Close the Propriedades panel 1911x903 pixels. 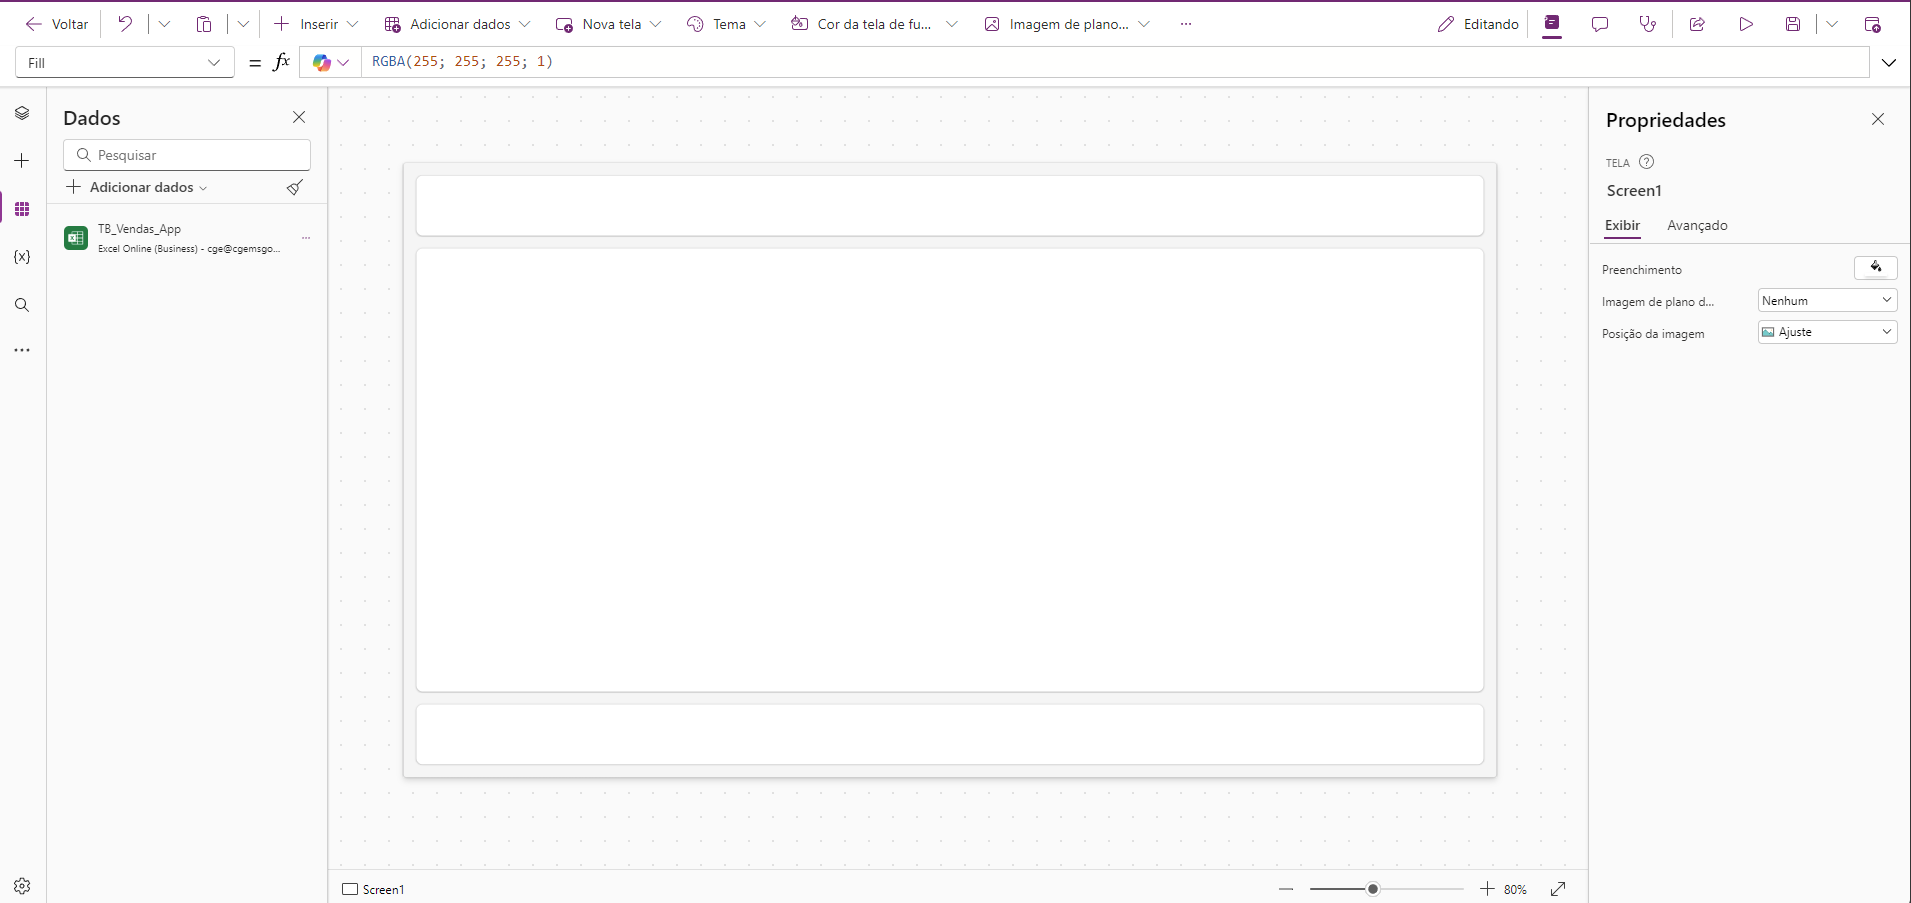pyautogui.click(x=1878, y=119)
